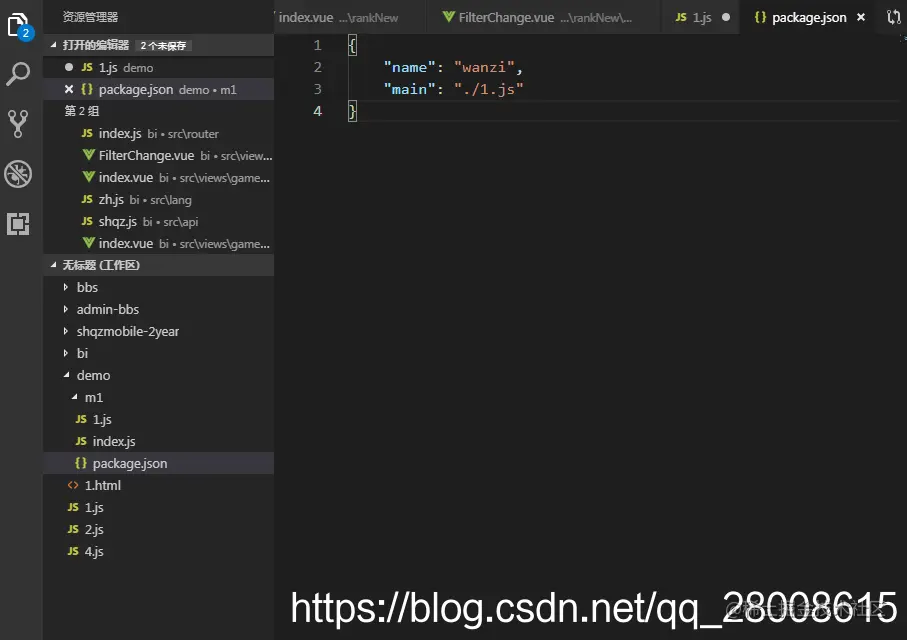Image resolution: width=907 pixels, height=640 pixels.
Task: Open 1.js inside the m1 folder
Action: (x=158, y=419)
